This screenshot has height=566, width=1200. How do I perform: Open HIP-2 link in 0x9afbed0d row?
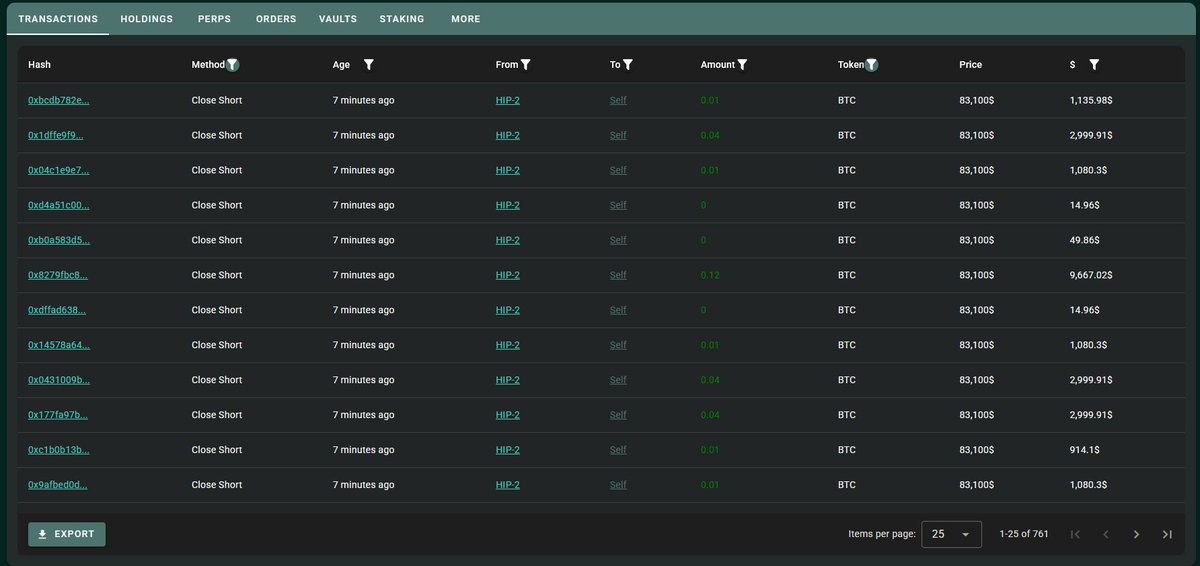click(x=508, y=485)
